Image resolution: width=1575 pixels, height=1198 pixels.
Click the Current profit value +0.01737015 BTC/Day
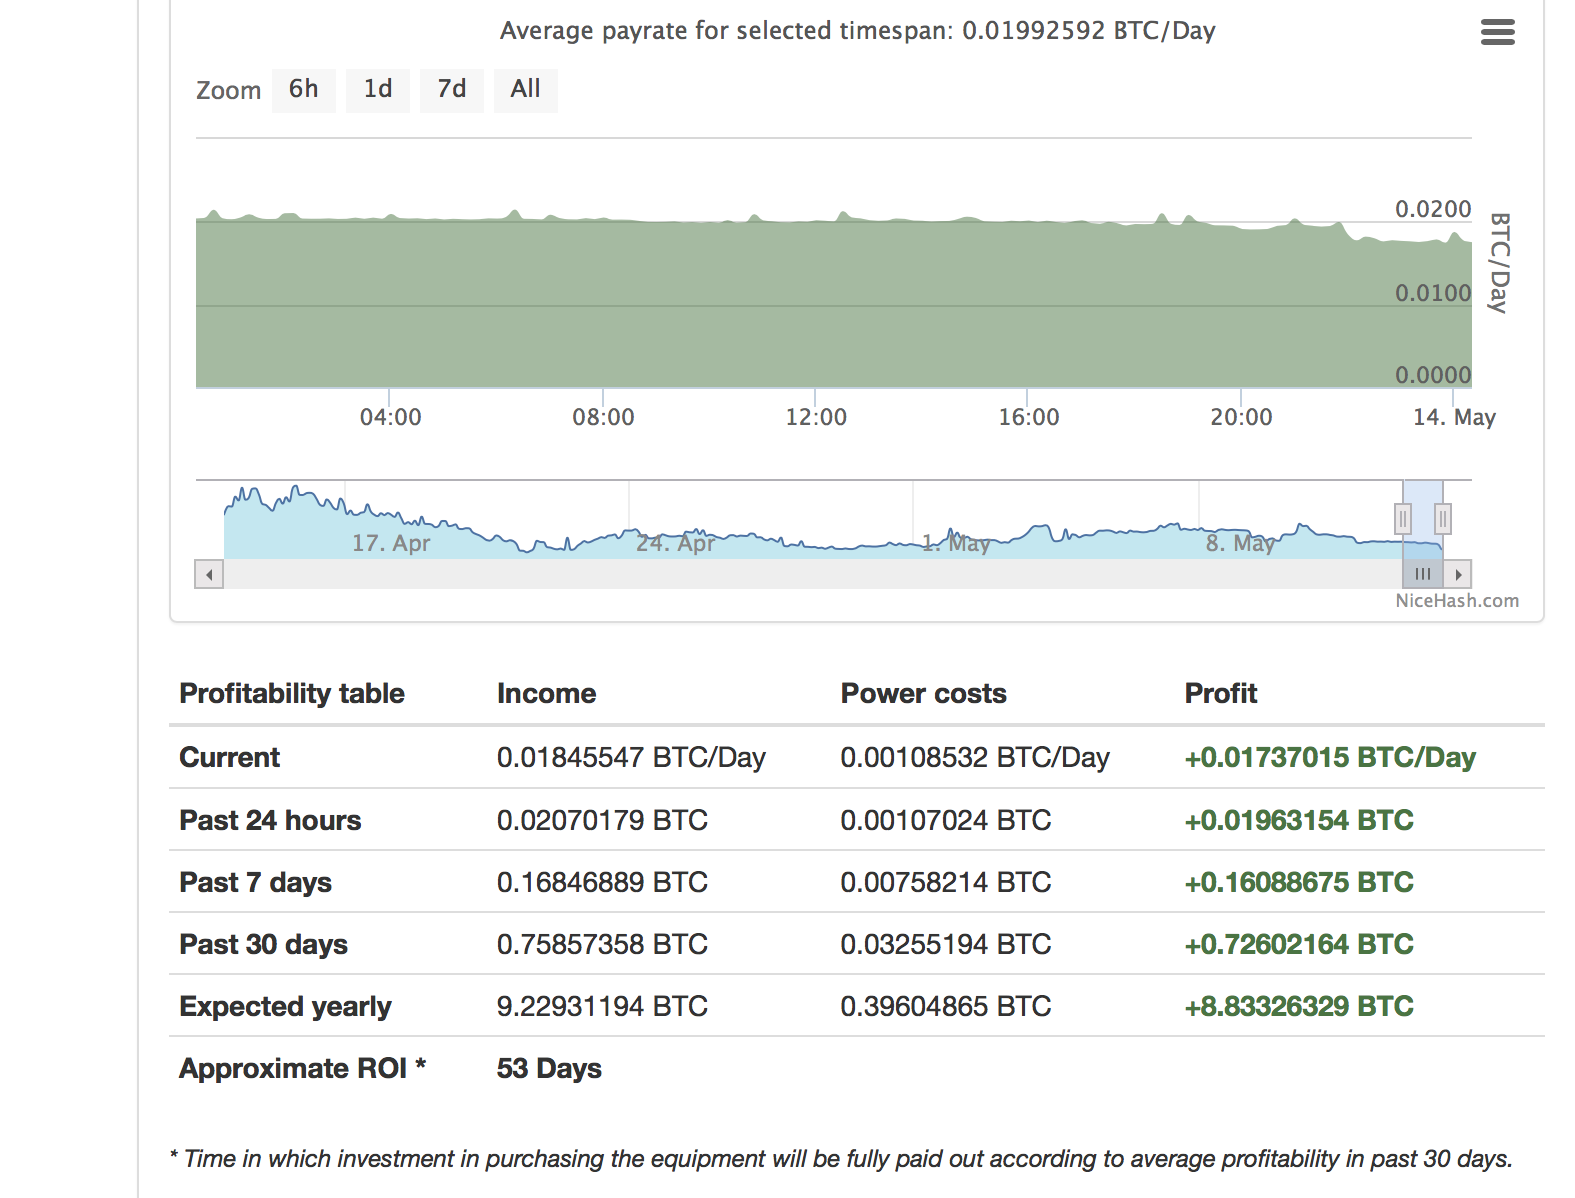(x=1329, y=757)
